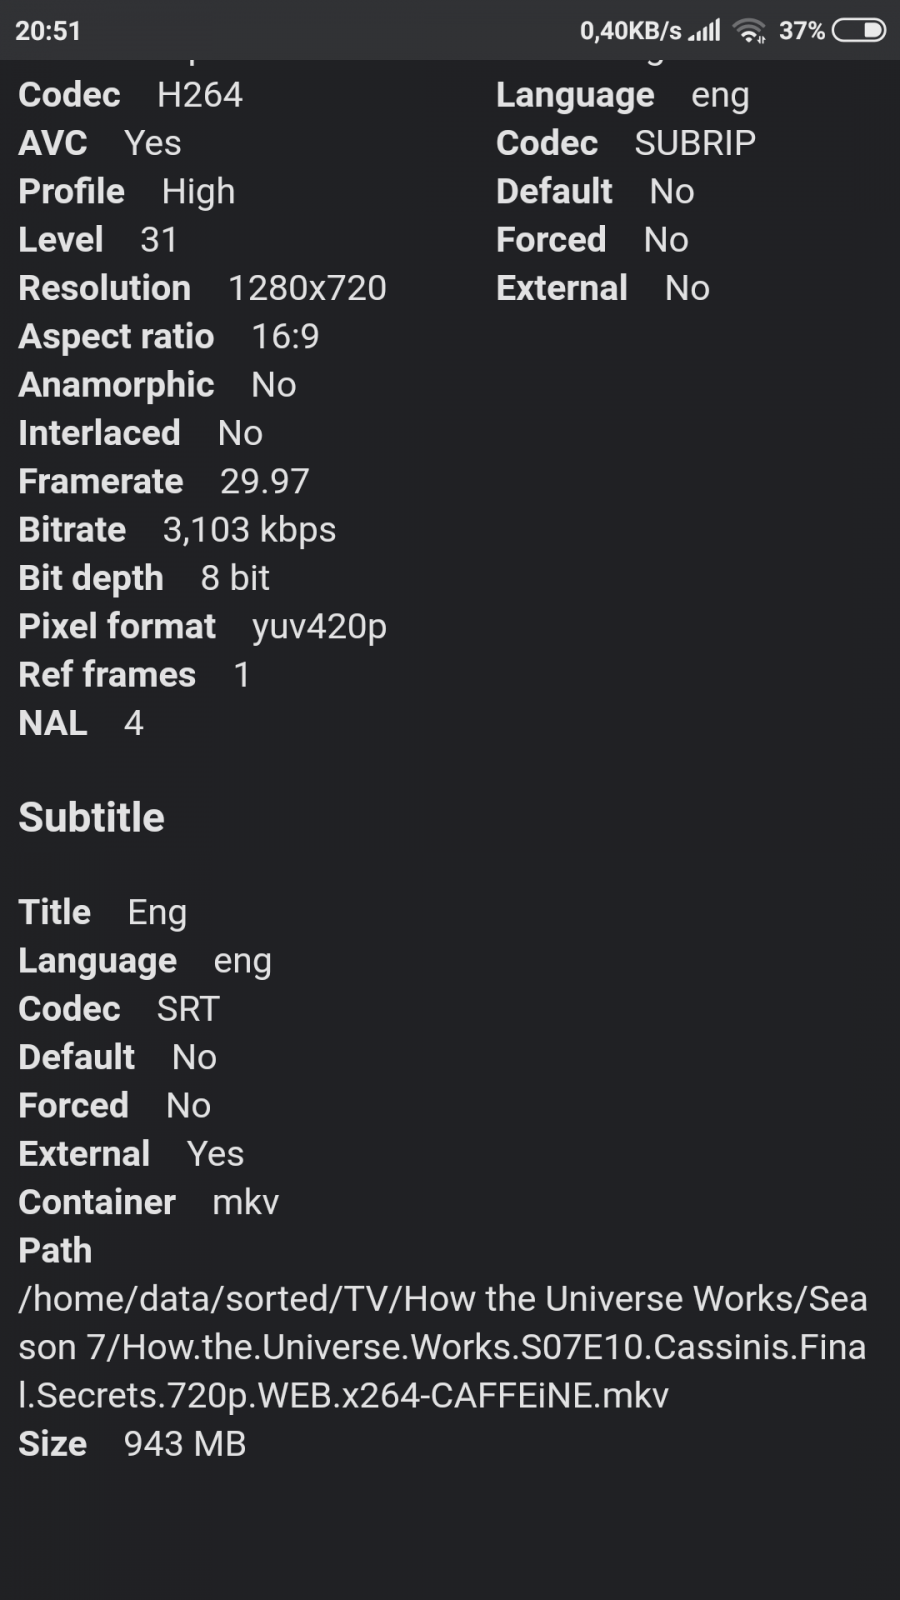Tap the 1280x720 resolution value
Image resolution: width=900 pixels, height=1600 pixels.
click(307, 288)
